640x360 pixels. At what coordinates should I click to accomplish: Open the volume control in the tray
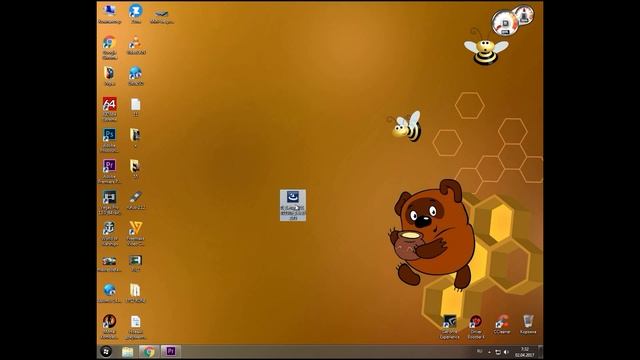pyautogui.click(x=506, y=352)
